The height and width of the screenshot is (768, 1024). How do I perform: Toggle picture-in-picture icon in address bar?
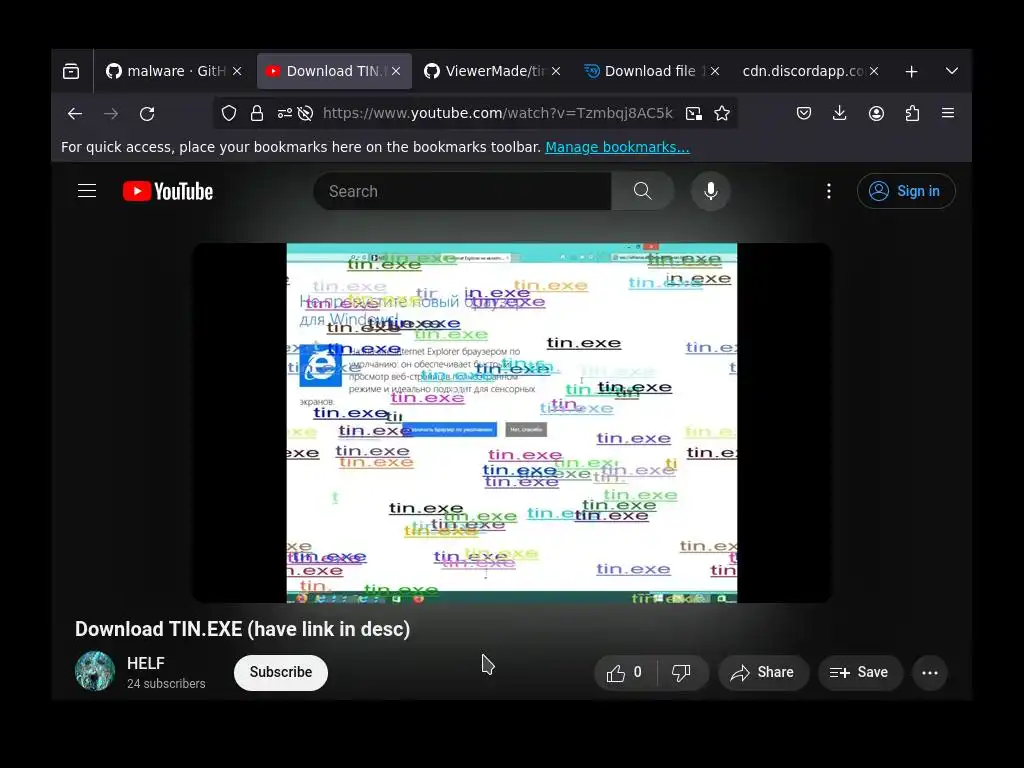pyautogui.click(x=694, y=114)
